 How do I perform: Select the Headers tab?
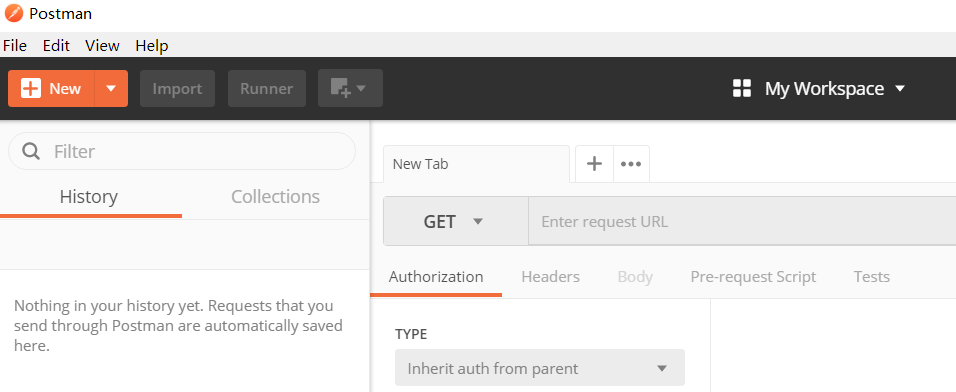tap(551, 277)
